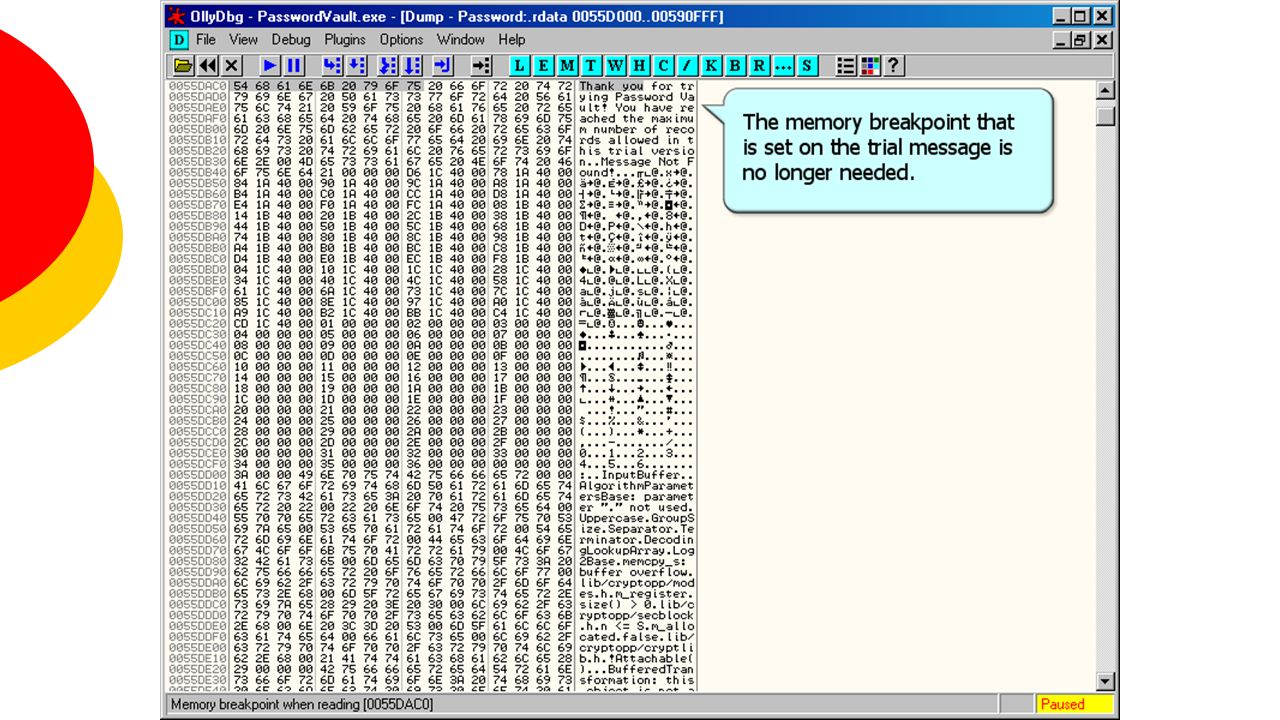This screenshot has height=720, width=1280.
Task: Open the Help menu
Action: click(511, 40)
